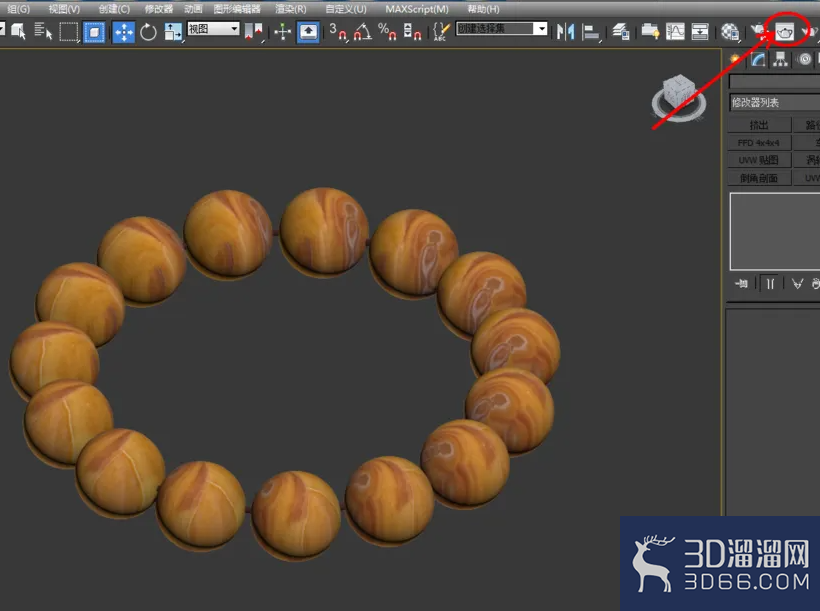Toggle Keyboard Shortcut Override button
The height and width of the screenshot is (611, 820).
tap(308, 31)
